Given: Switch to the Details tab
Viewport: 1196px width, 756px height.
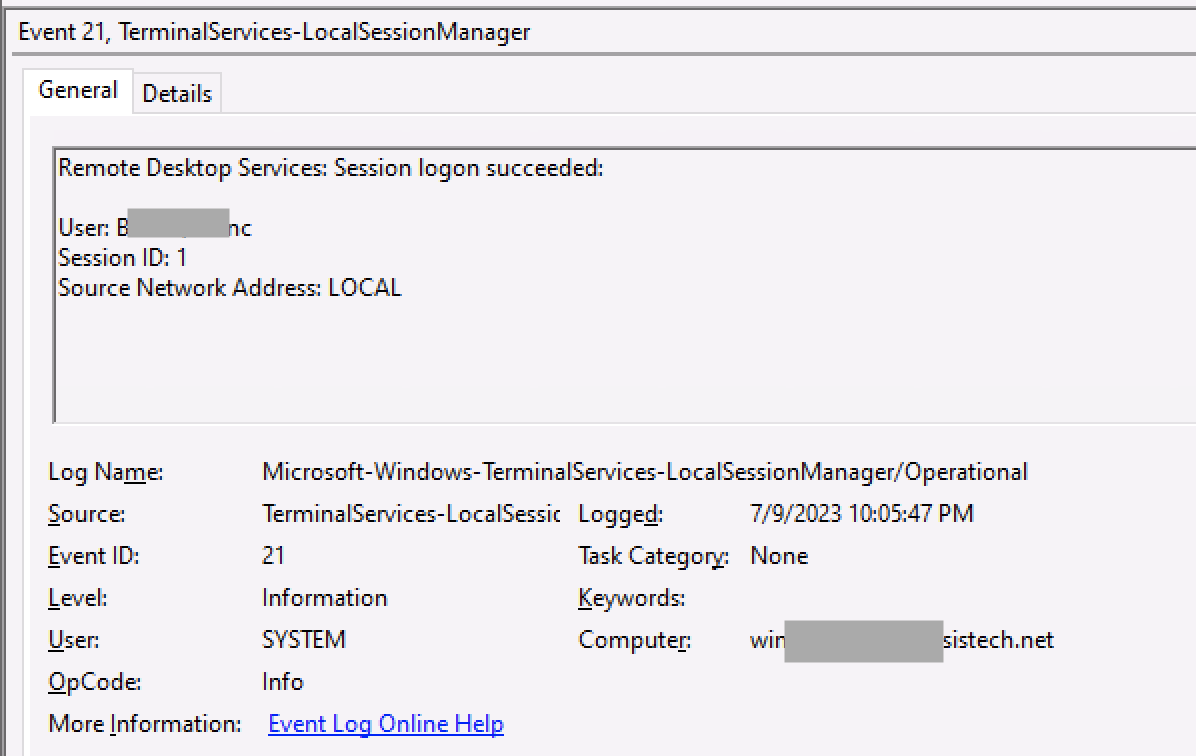Looking at the screenshot, I should tap(177, 93).
